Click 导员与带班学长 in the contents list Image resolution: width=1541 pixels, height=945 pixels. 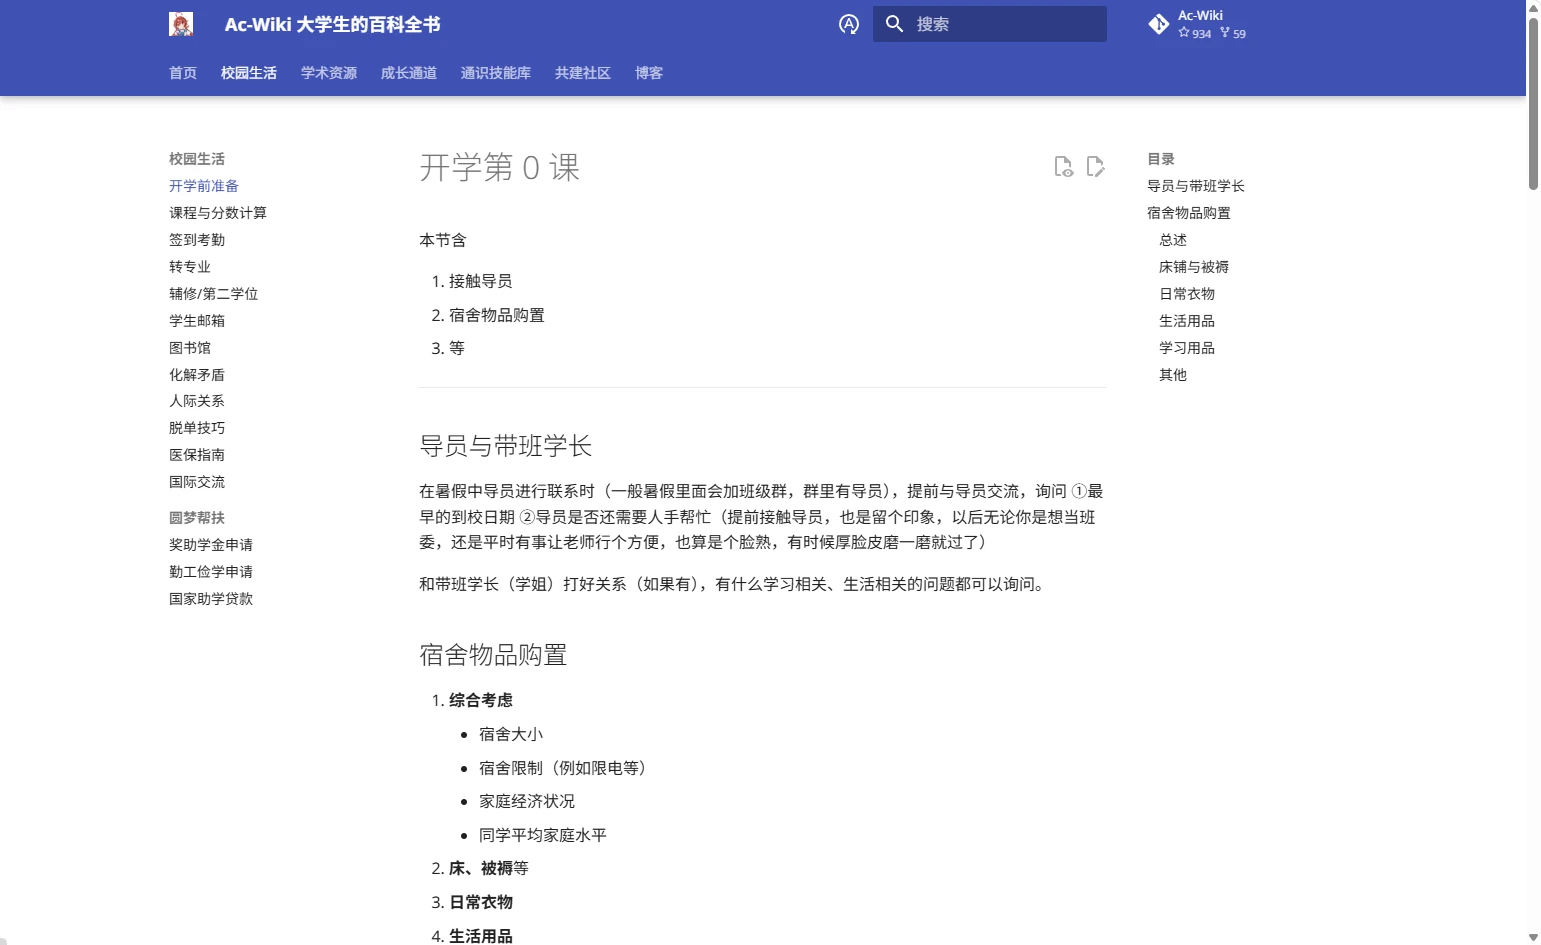click(1195, 186)
